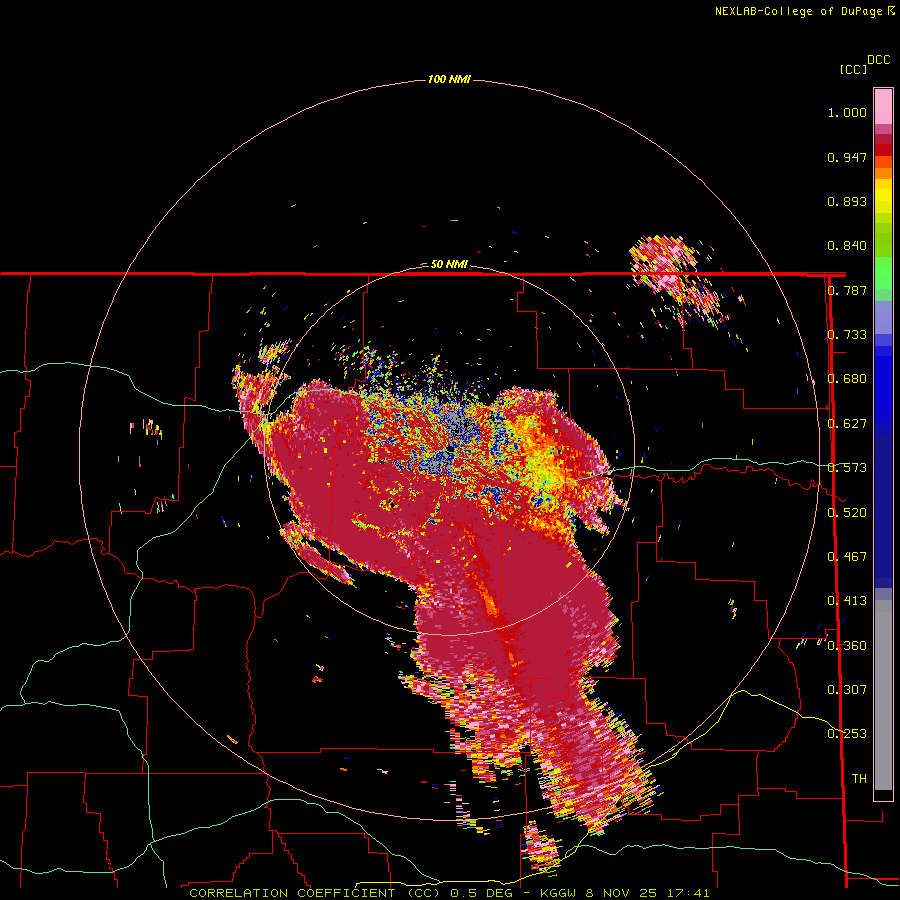Screen dimensions: 900x900
Task: Click the 0.413 scale value
Action: pos(847,601)
